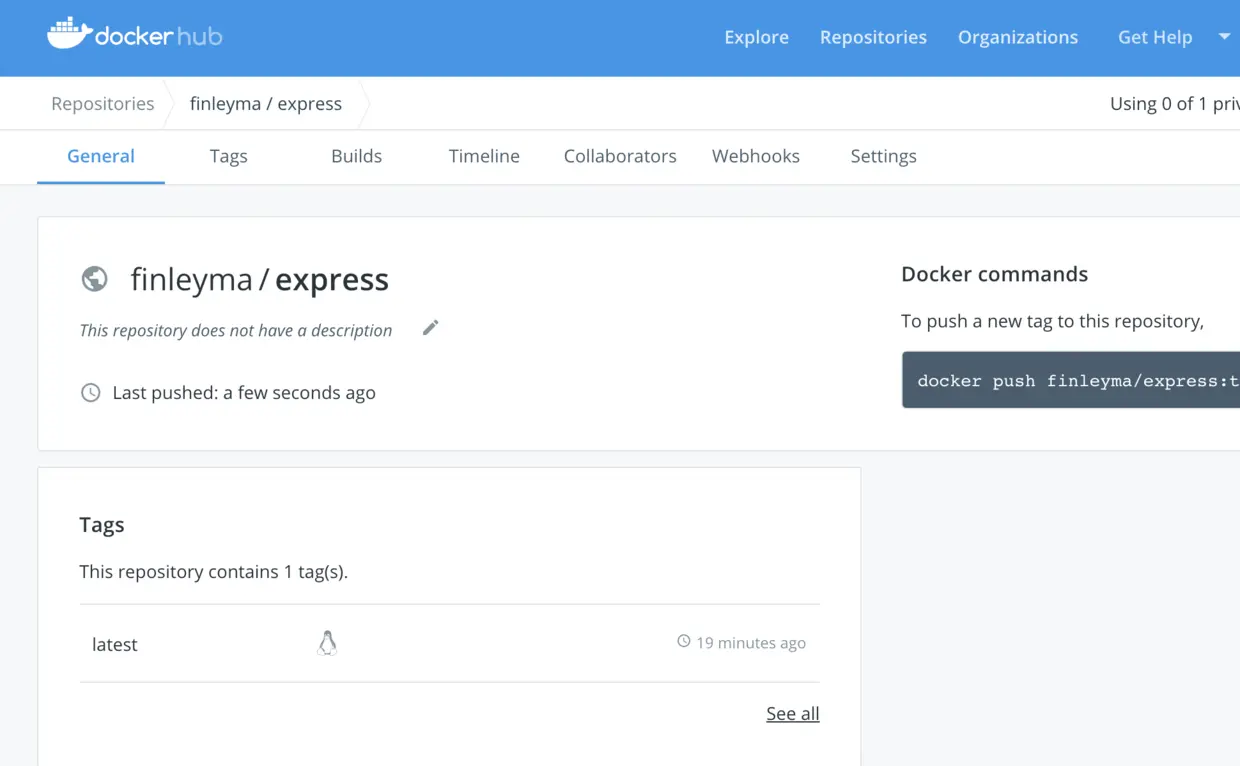
Task: Click the Repositories breadcrumb link
Action: (x=103, y=104)
